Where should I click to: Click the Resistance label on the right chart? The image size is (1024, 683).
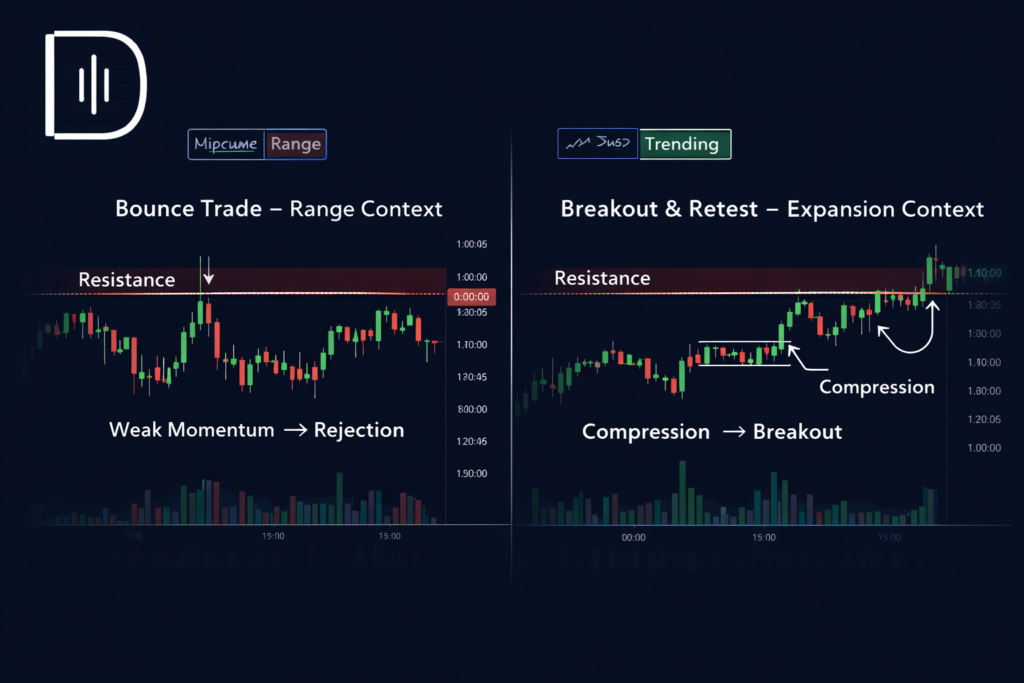[602, 278]
